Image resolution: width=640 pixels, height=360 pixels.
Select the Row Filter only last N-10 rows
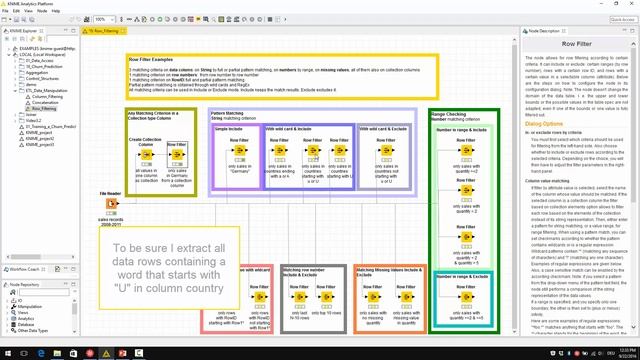(300, 297)
